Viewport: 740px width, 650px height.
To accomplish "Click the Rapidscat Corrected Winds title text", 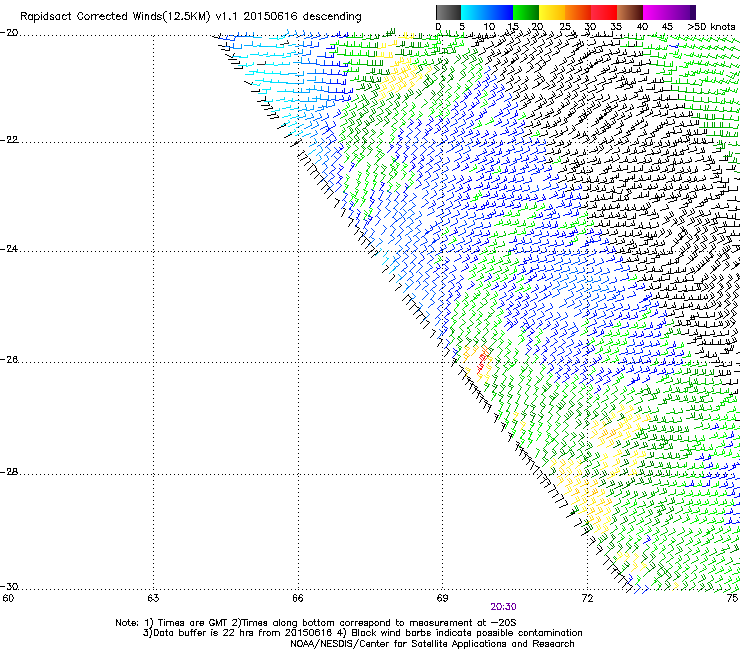I will point(191,17).
